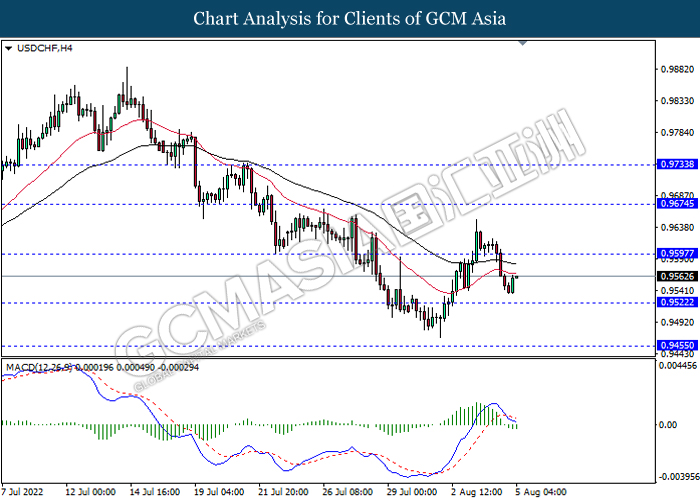Click the MACD scale value -0.003956
Screen dimensions: 700x500
pyautogui.click(x=679, y=476)
